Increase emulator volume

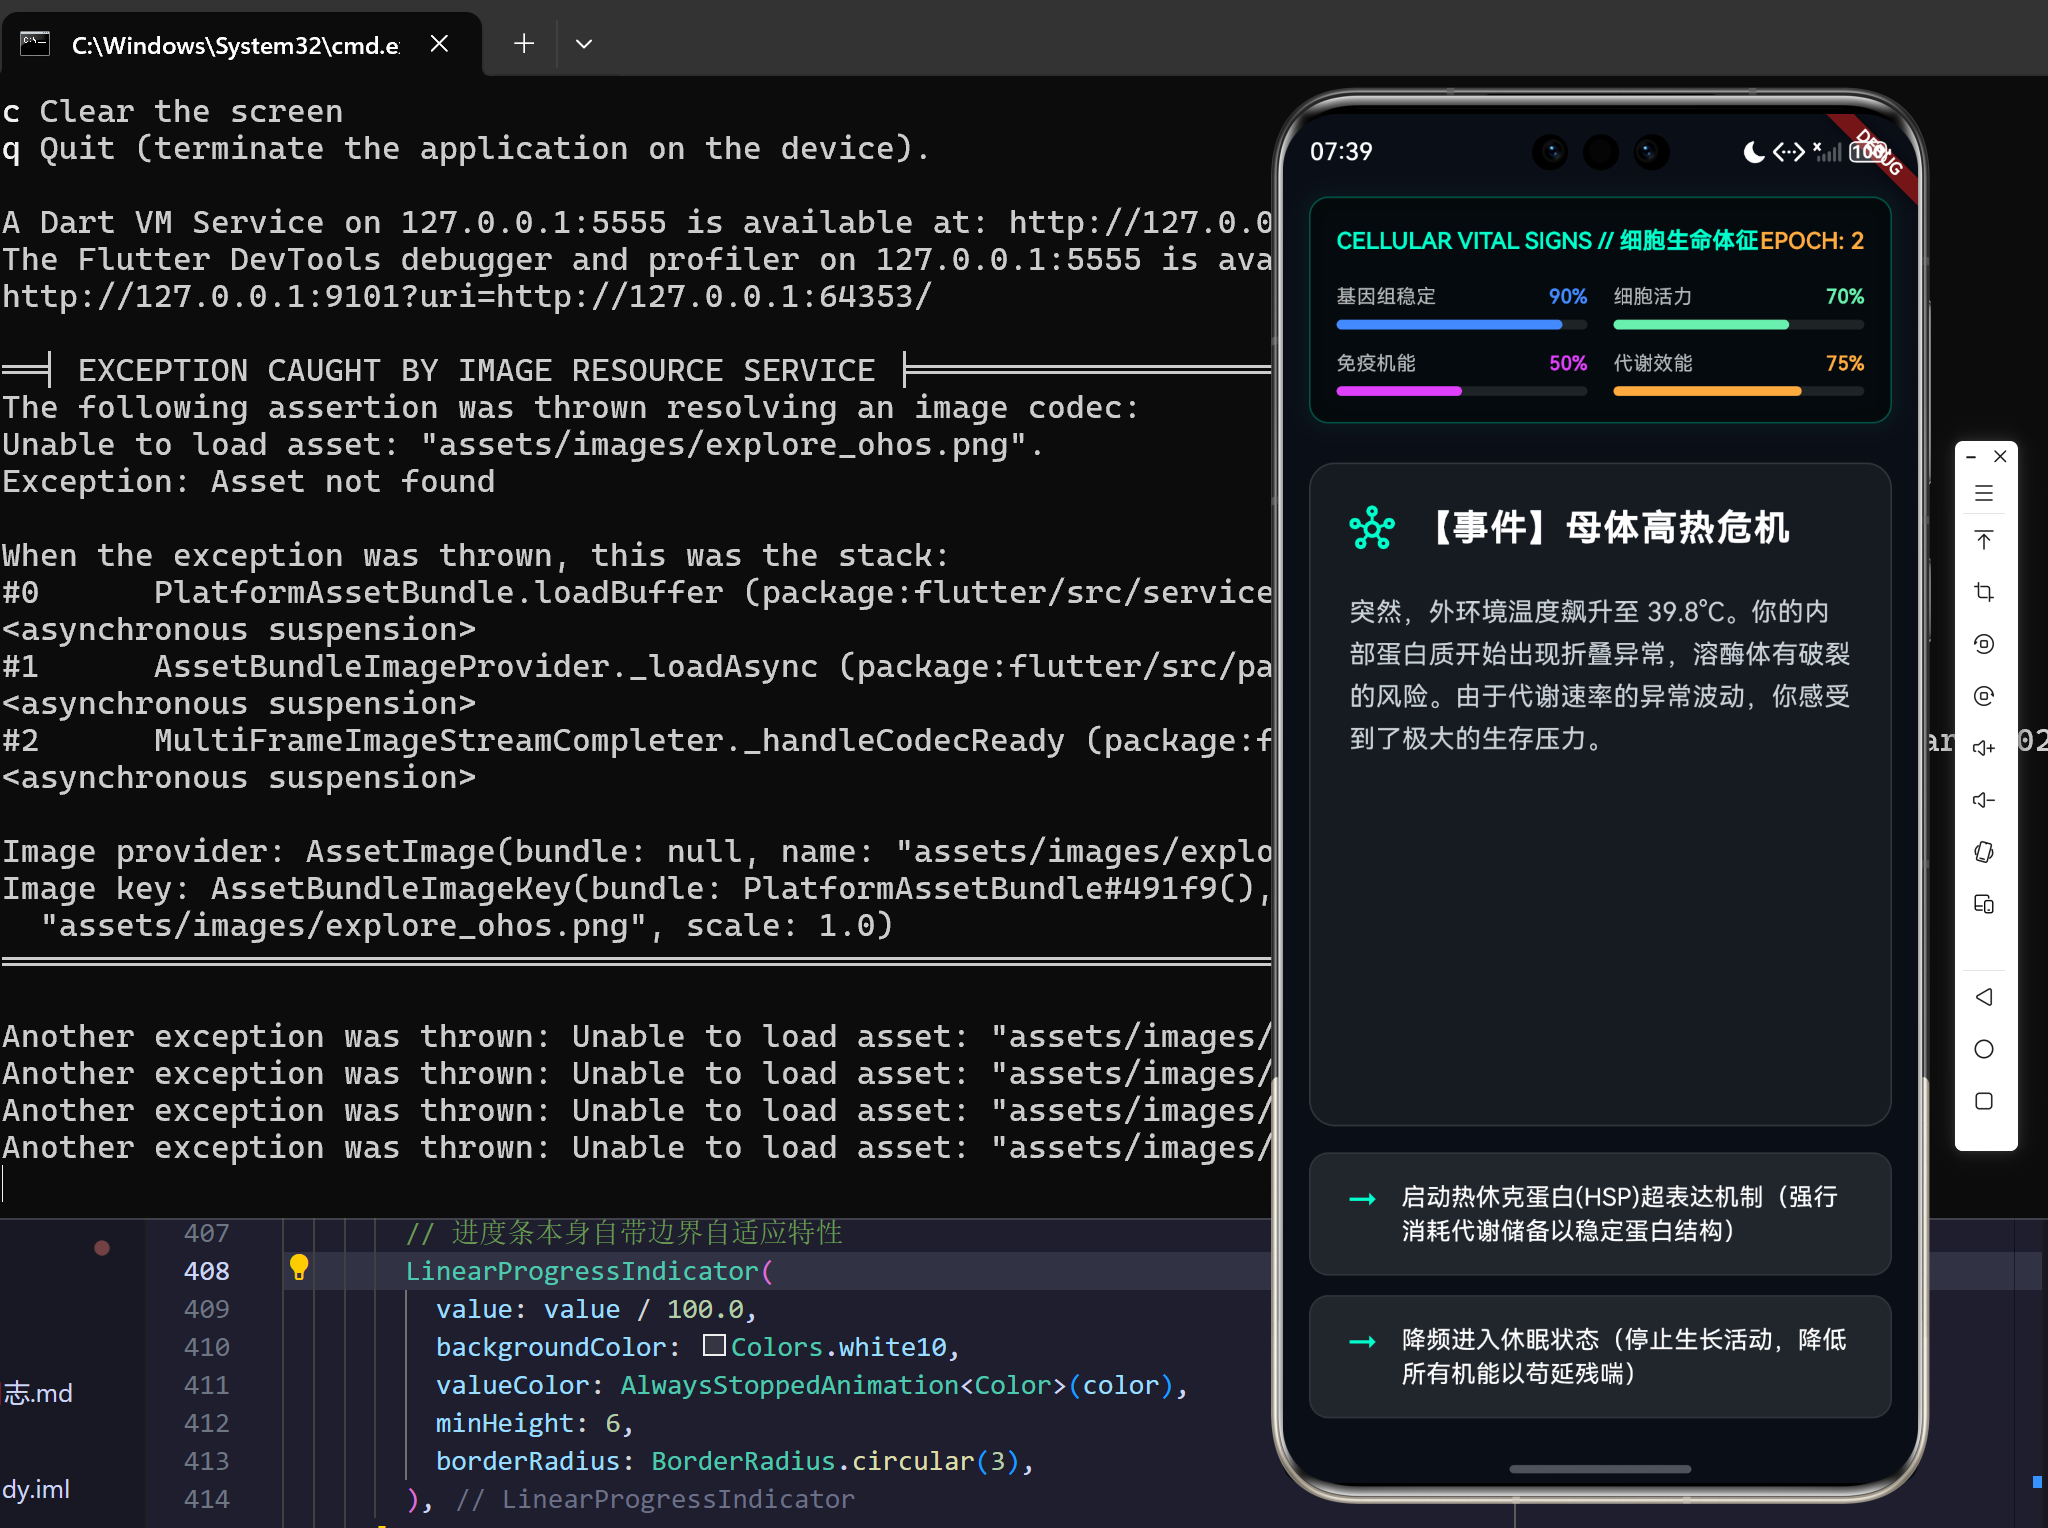click(x=1984, y=748)
